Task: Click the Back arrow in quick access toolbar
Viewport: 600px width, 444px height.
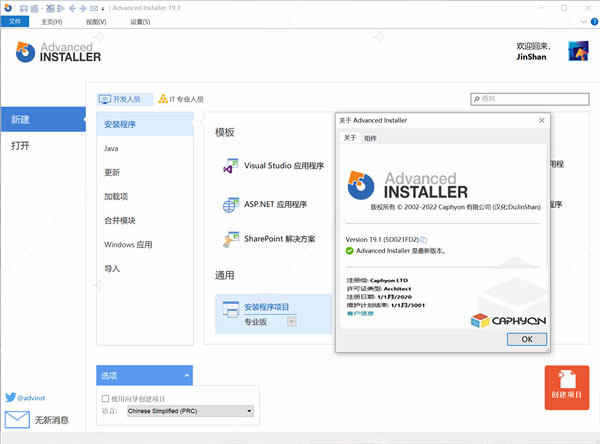Action: (72, 8)
